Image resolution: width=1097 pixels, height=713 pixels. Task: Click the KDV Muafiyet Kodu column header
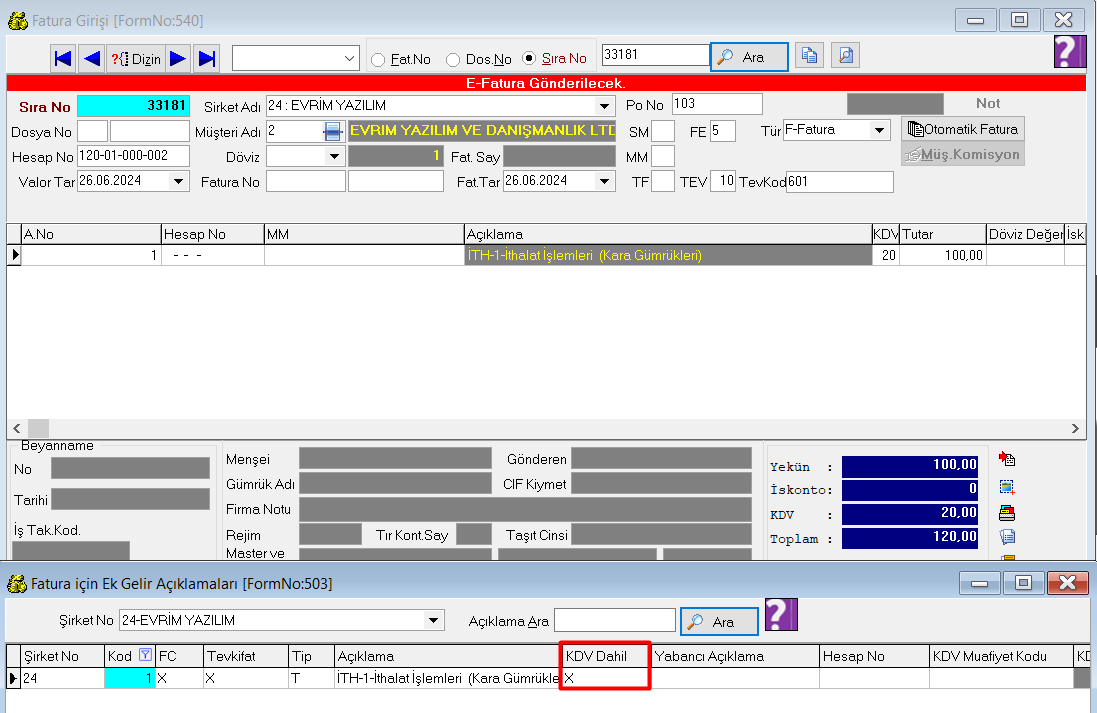click(x=1001, y=656)
